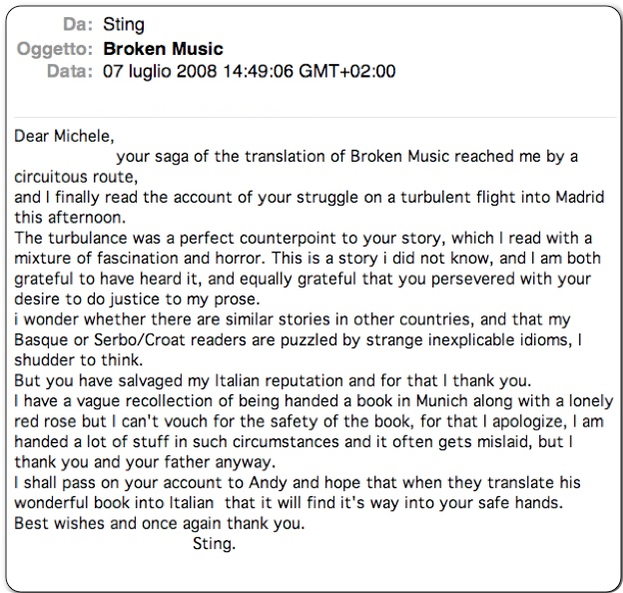The width and height of the screenshot is (623, 593).
Task: Click the Data: header label
Action: 70,72
